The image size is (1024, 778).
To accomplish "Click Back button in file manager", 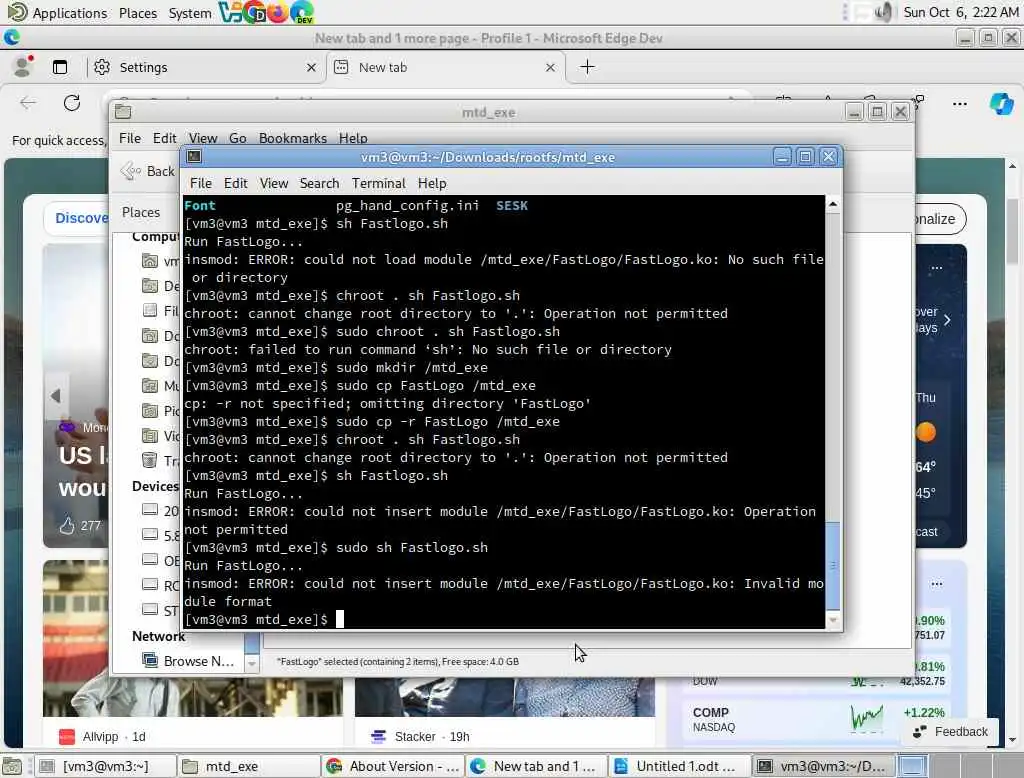I will click(x=148, y=171).
